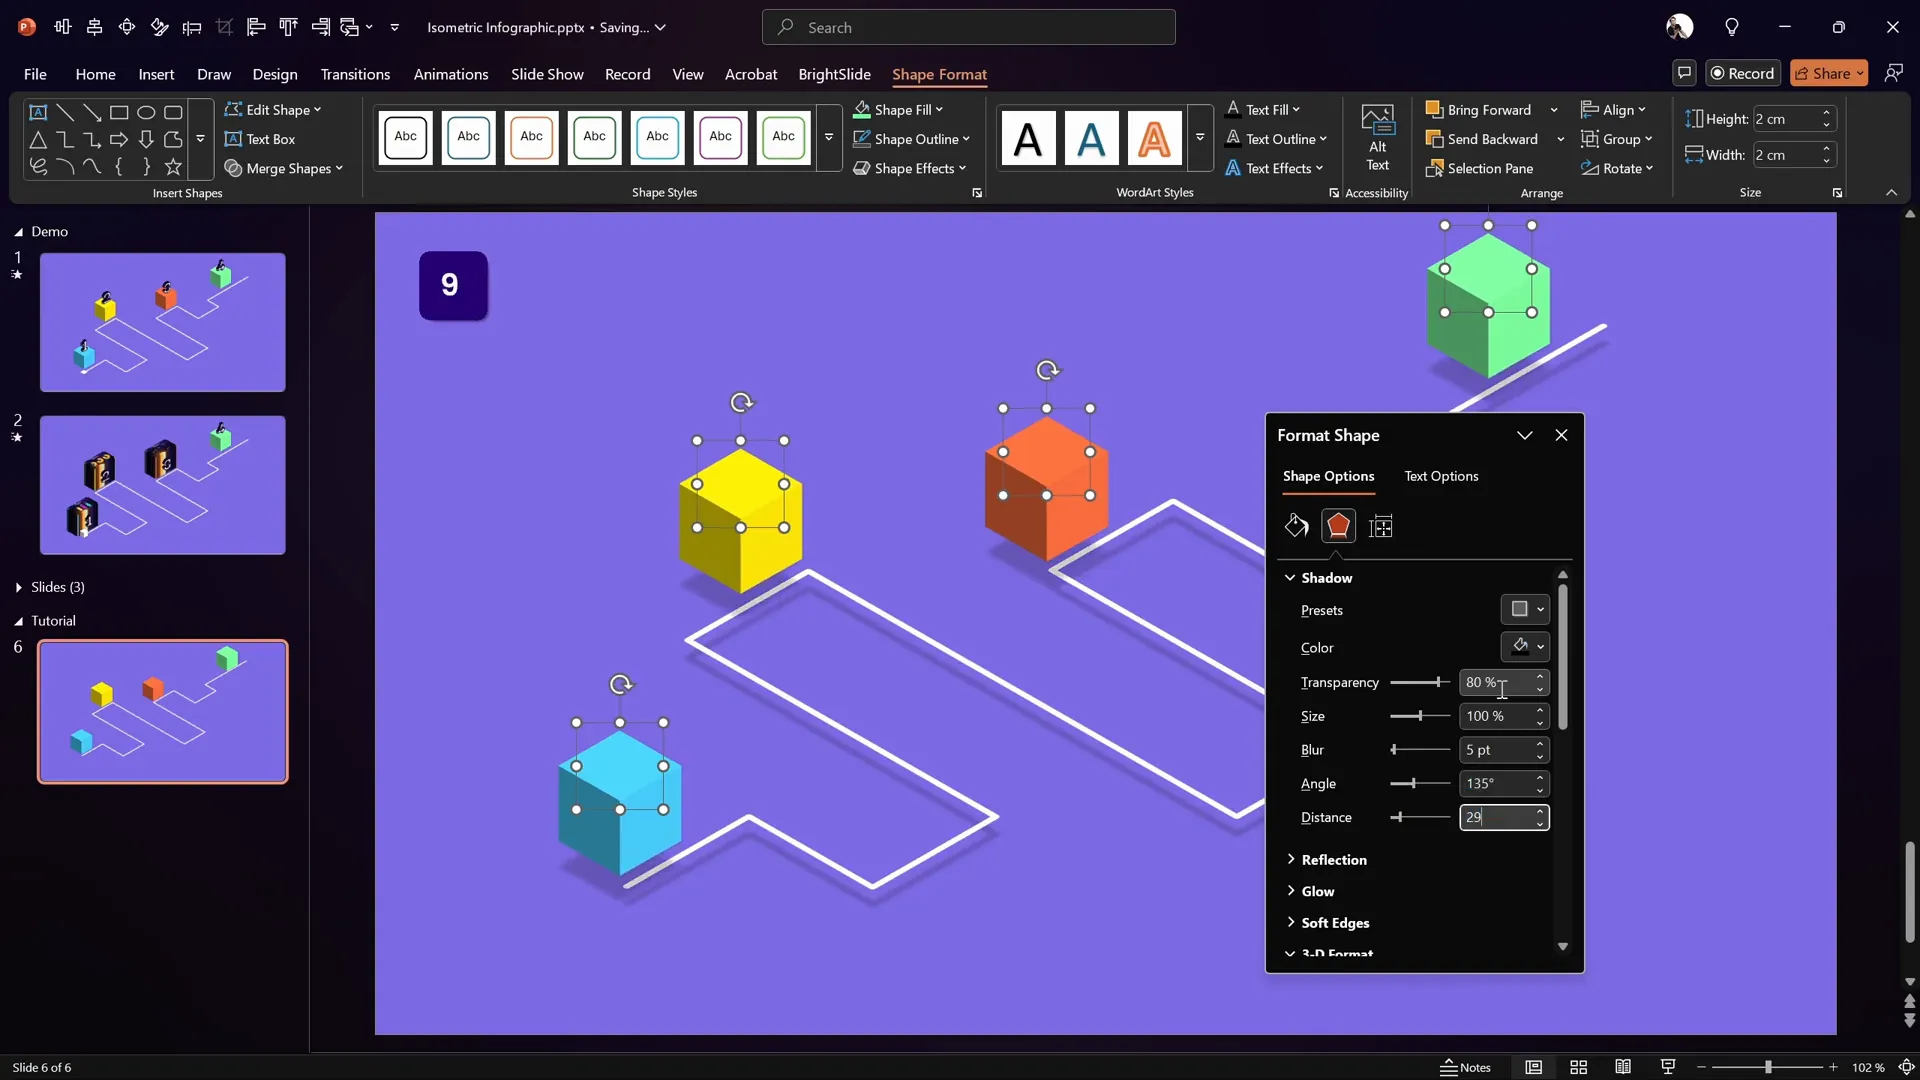Open Fill & Line settings in Format Shape

pos(1296,525)
